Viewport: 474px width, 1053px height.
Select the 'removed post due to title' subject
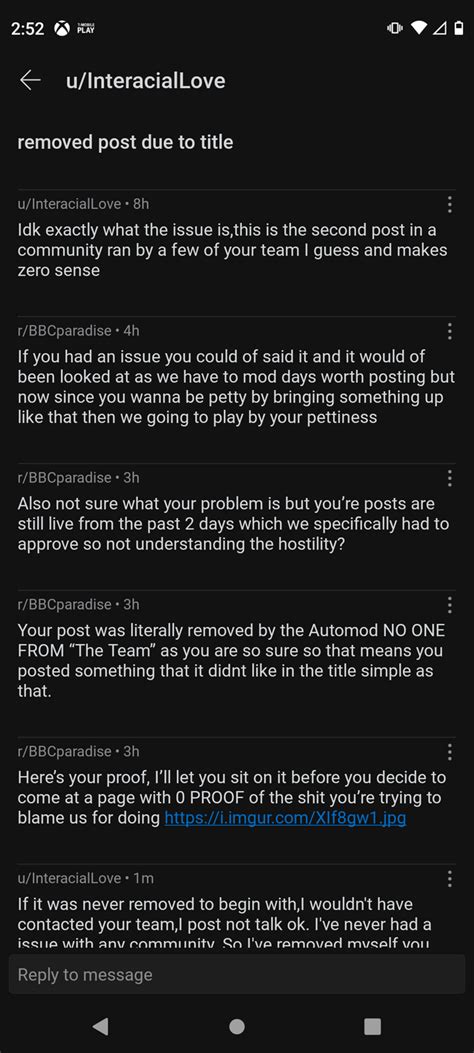pos(125,142)
